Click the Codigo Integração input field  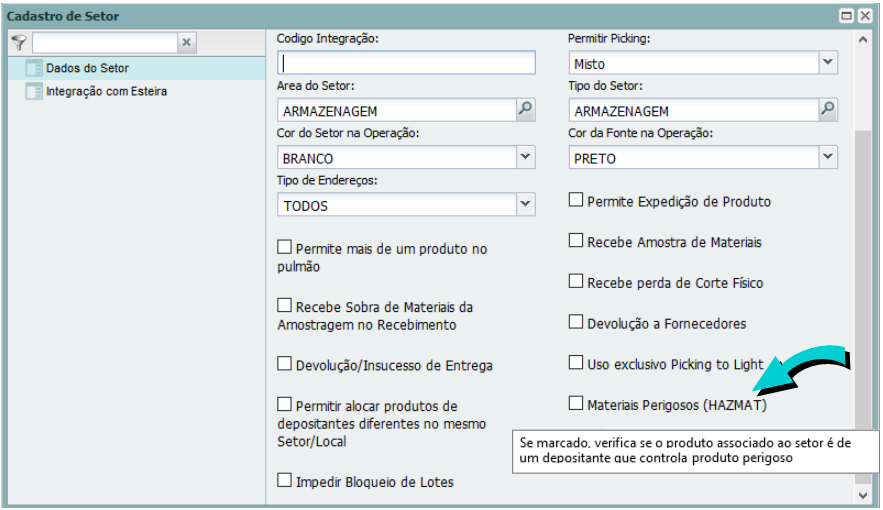tap(406, 63)
